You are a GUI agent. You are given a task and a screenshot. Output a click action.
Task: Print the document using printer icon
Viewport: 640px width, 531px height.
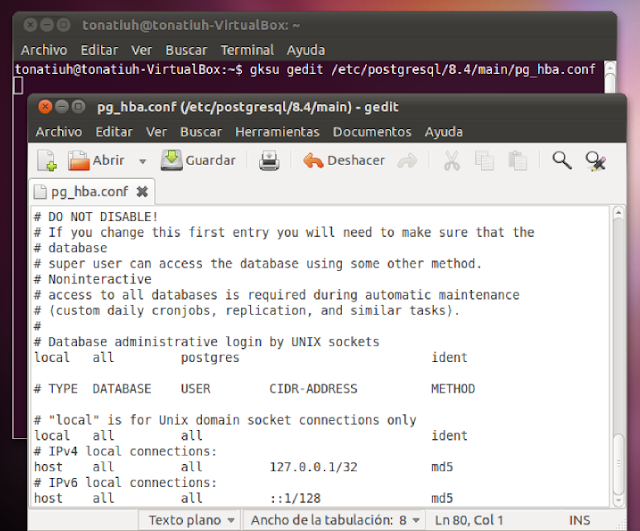[x=269, y=160]
